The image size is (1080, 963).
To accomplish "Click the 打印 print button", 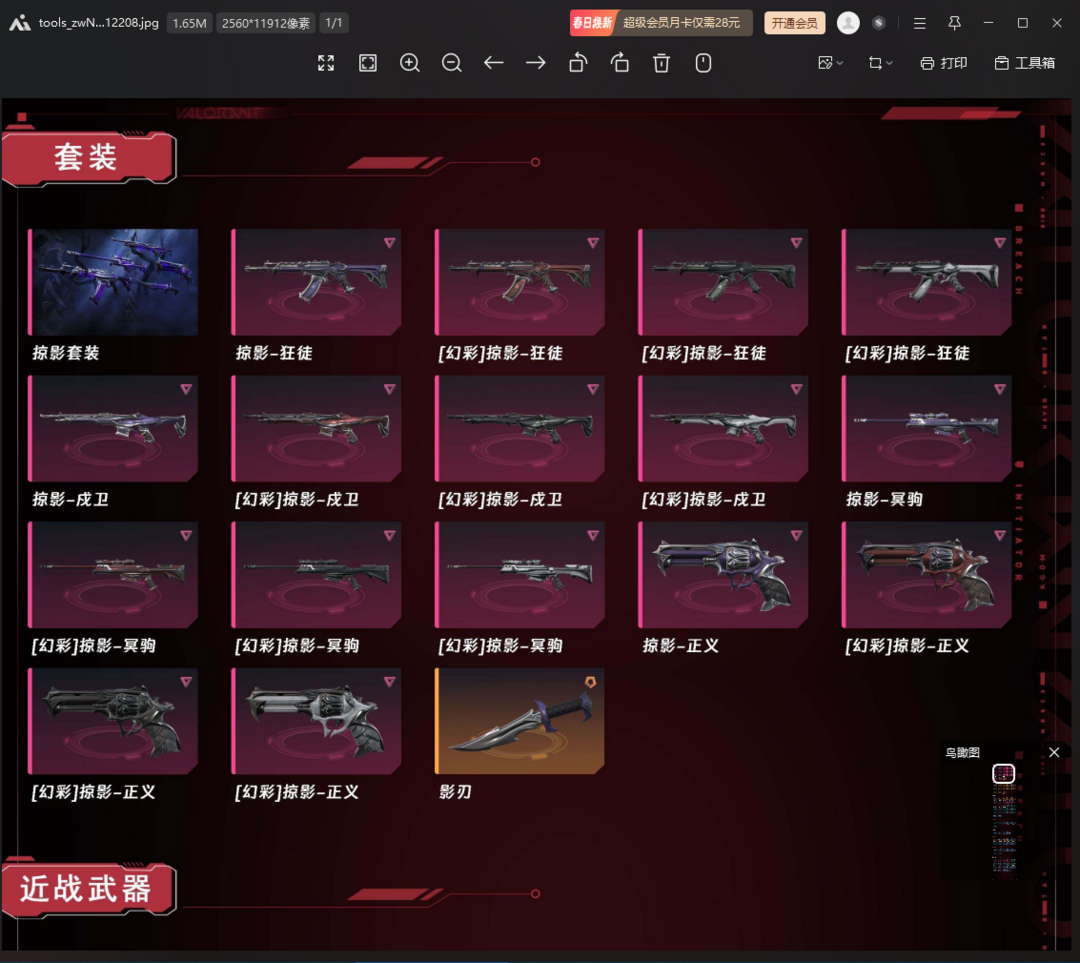I will [x=944, y=63].
